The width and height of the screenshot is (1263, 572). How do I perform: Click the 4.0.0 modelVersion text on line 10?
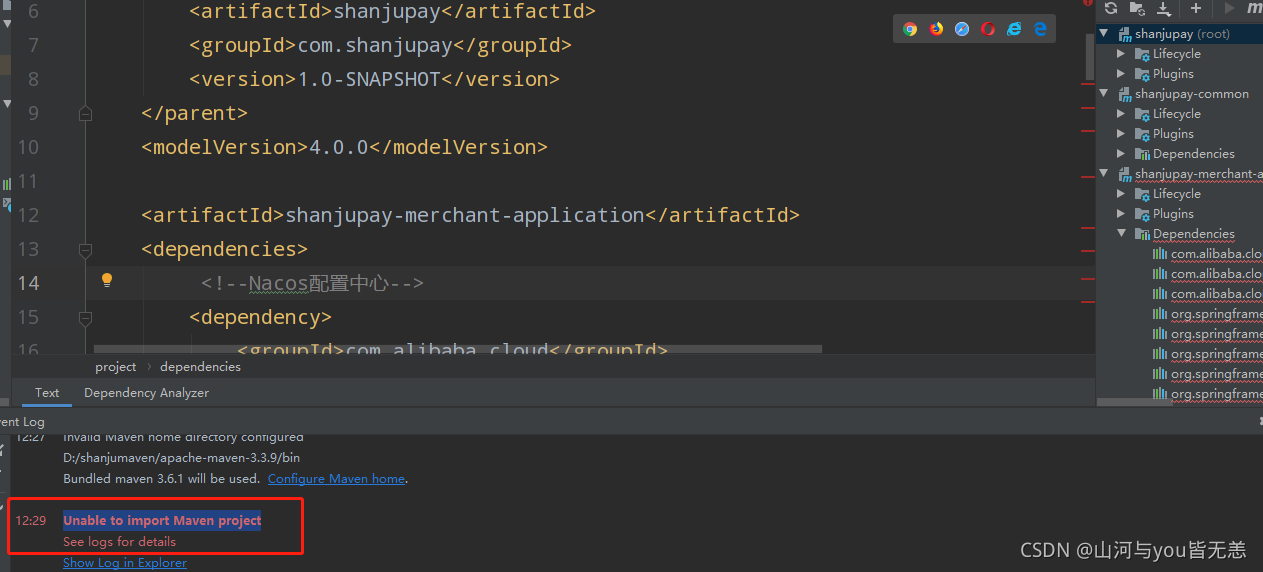click(x=339, y=147)
